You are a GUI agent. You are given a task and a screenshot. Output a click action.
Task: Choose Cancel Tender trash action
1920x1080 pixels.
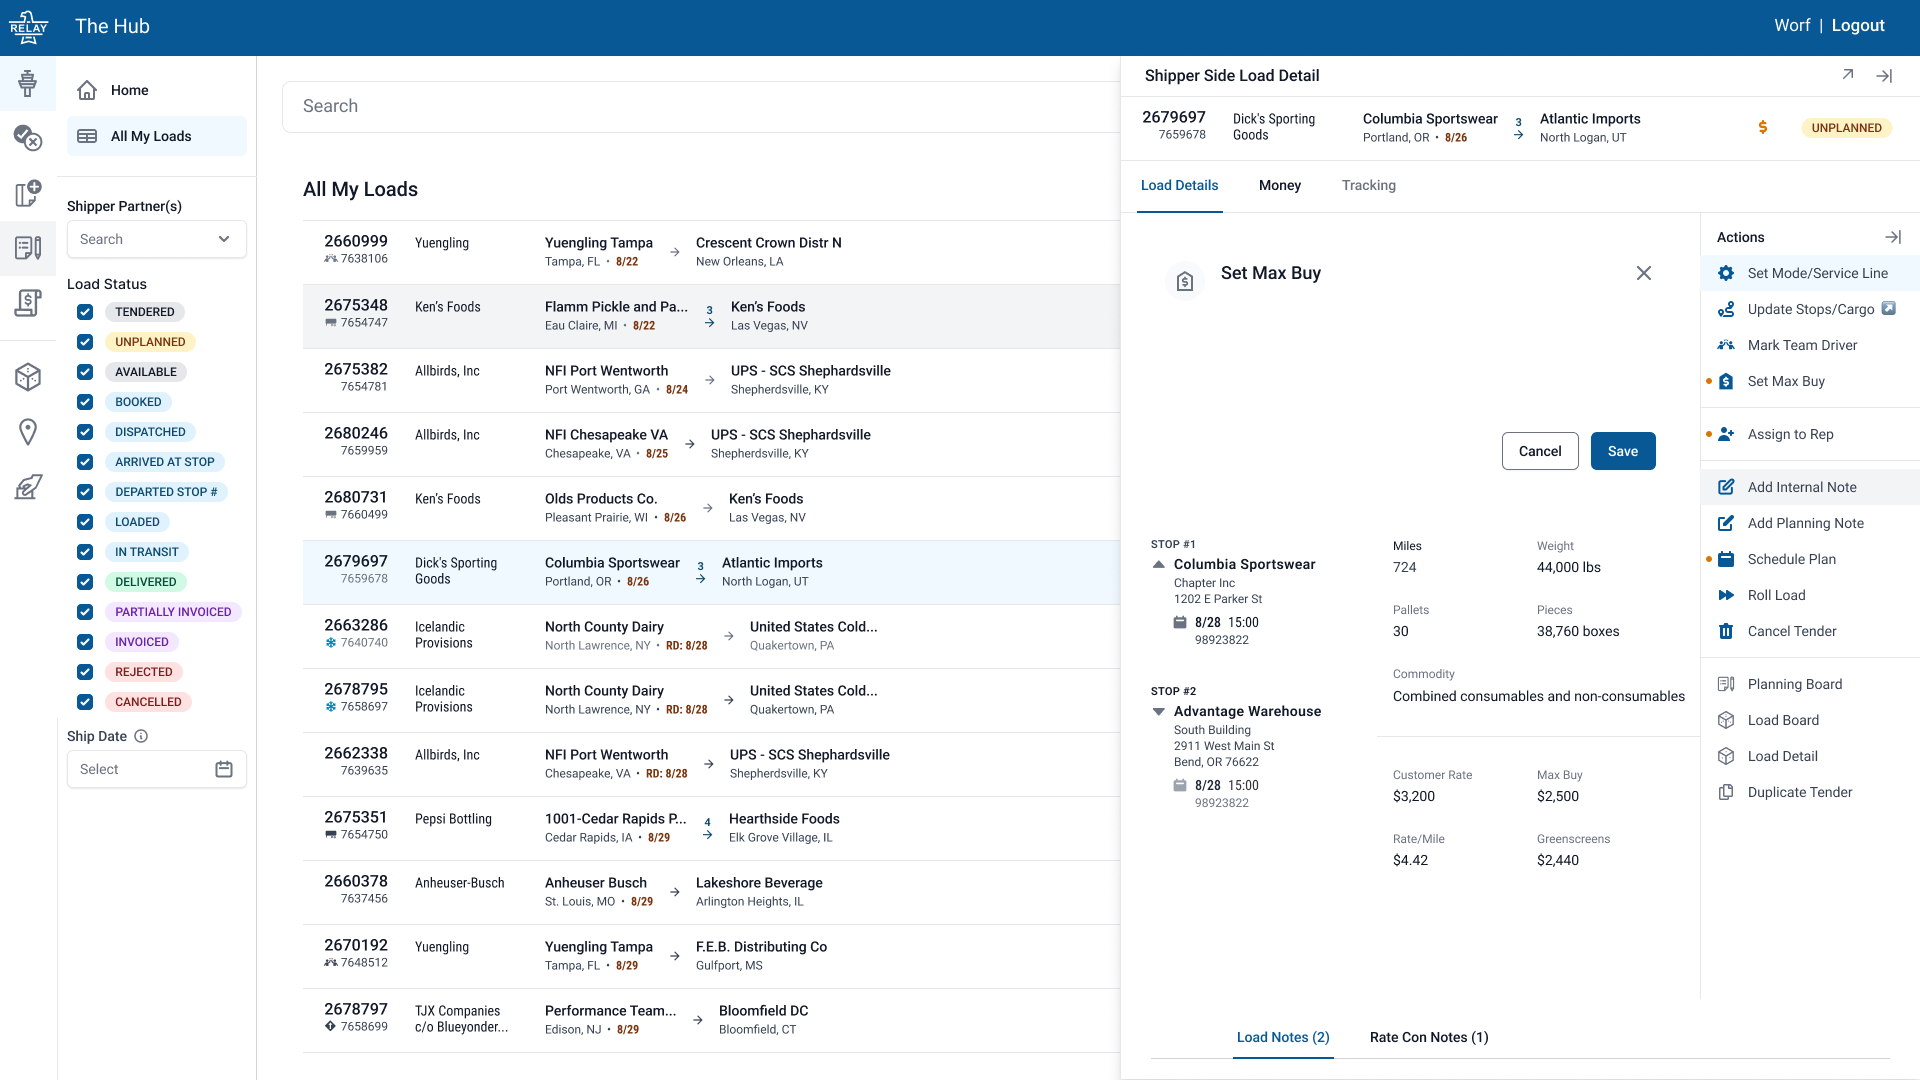coord(1810,631)
